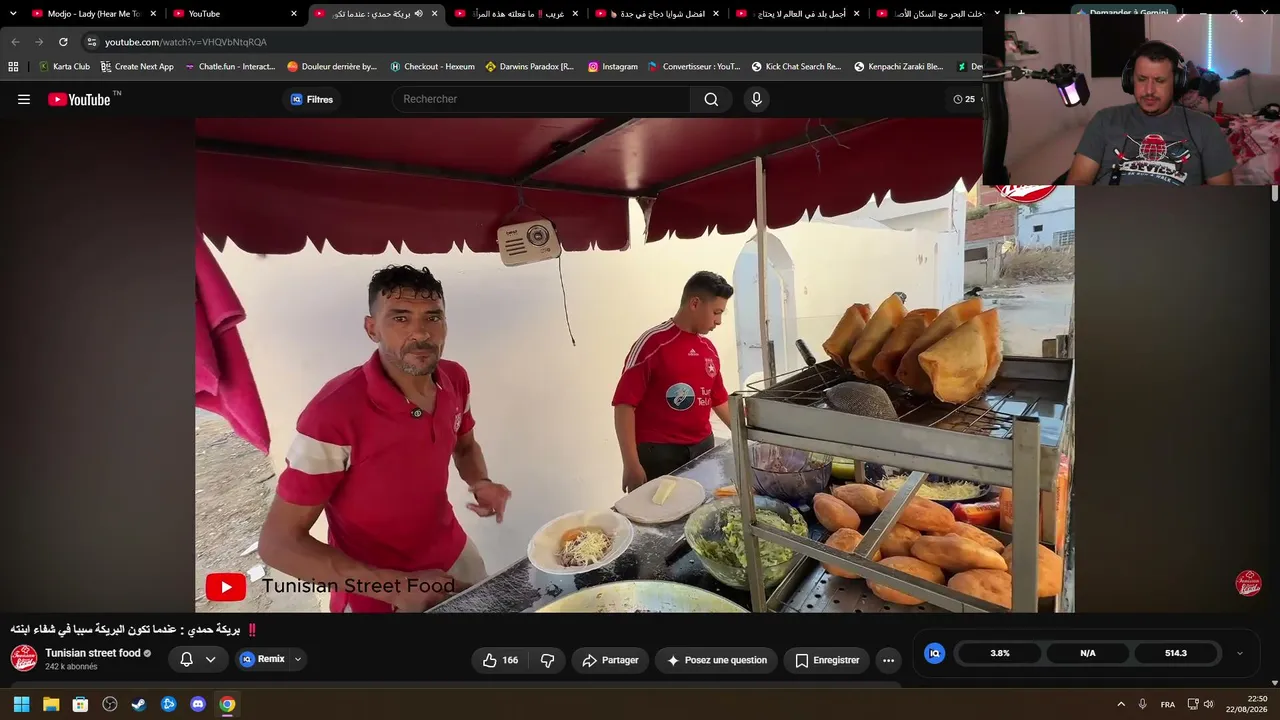The width and height of the screenshot is (1280, 720).
Task: Open the Kick Chat Search bookmark
Action: [796, 67]
